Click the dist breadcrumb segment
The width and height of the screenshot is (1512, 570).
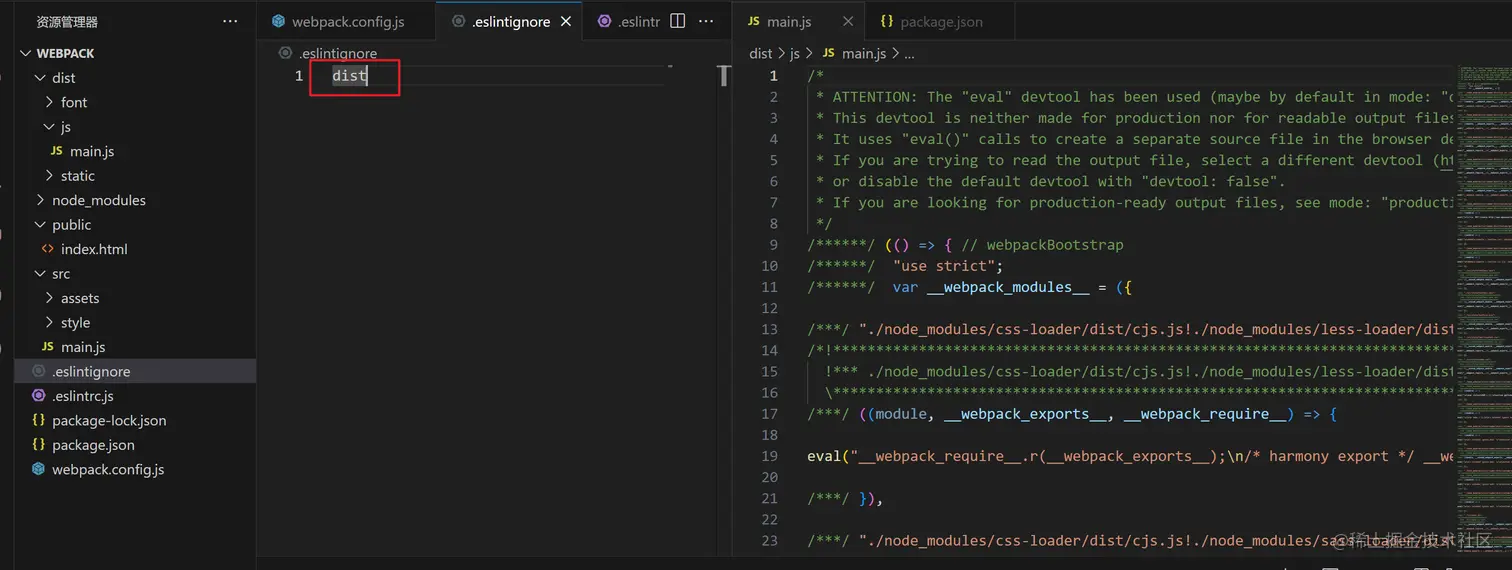click(761, 53)
